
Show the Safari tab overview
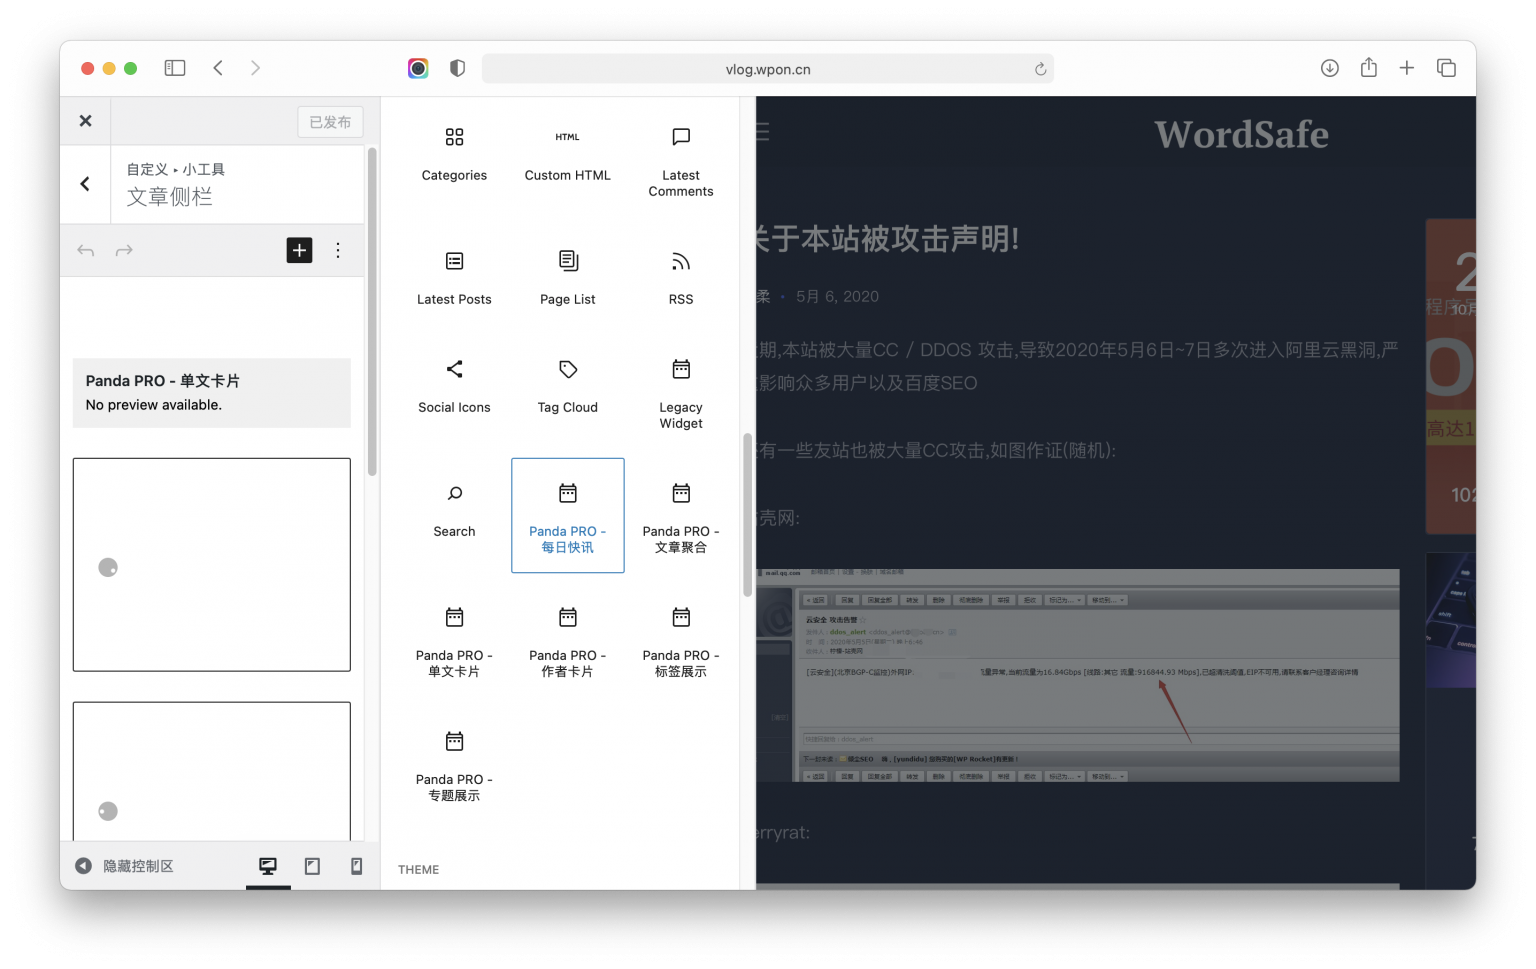pos(1446,68)
